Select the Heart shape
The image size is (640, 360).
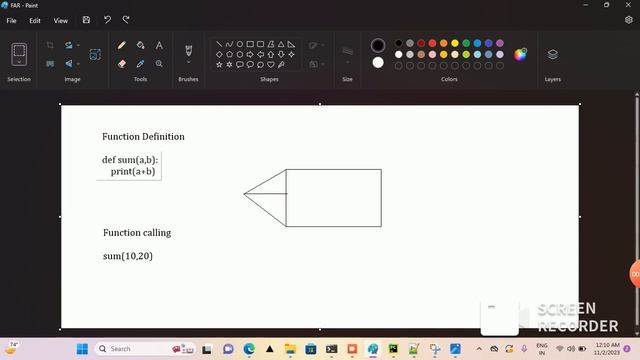coord(271,64)
